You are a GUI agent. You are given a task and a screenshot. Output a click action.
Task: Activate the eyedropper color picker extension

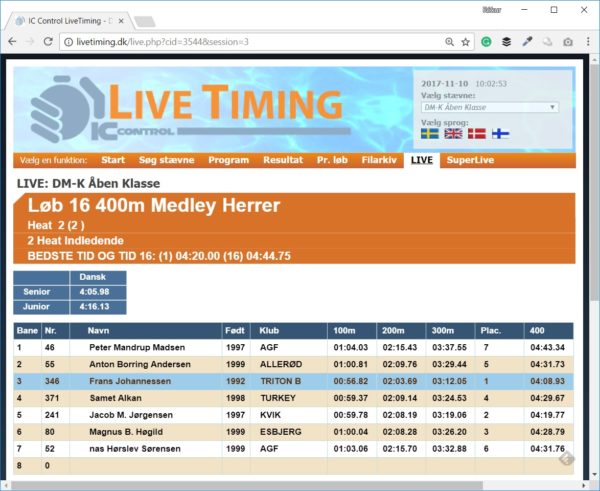point(527,42)
